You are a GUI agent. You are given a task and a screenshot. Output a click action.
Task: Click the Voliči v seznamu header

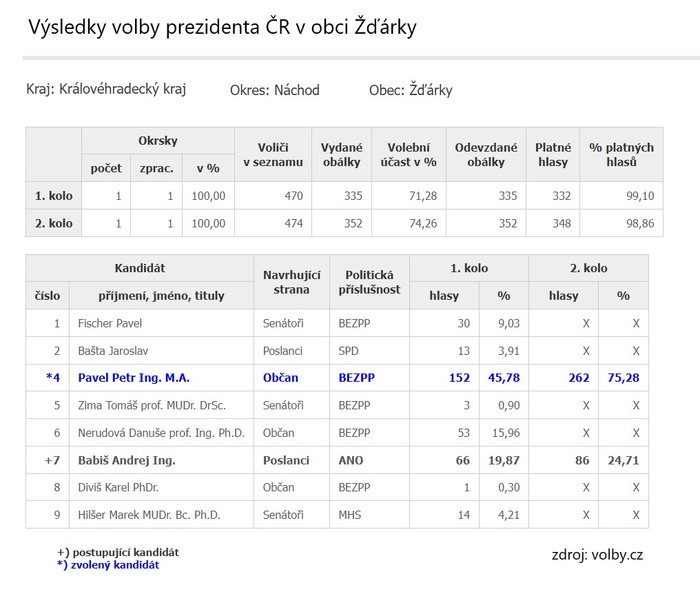click(x=273, y=154)
